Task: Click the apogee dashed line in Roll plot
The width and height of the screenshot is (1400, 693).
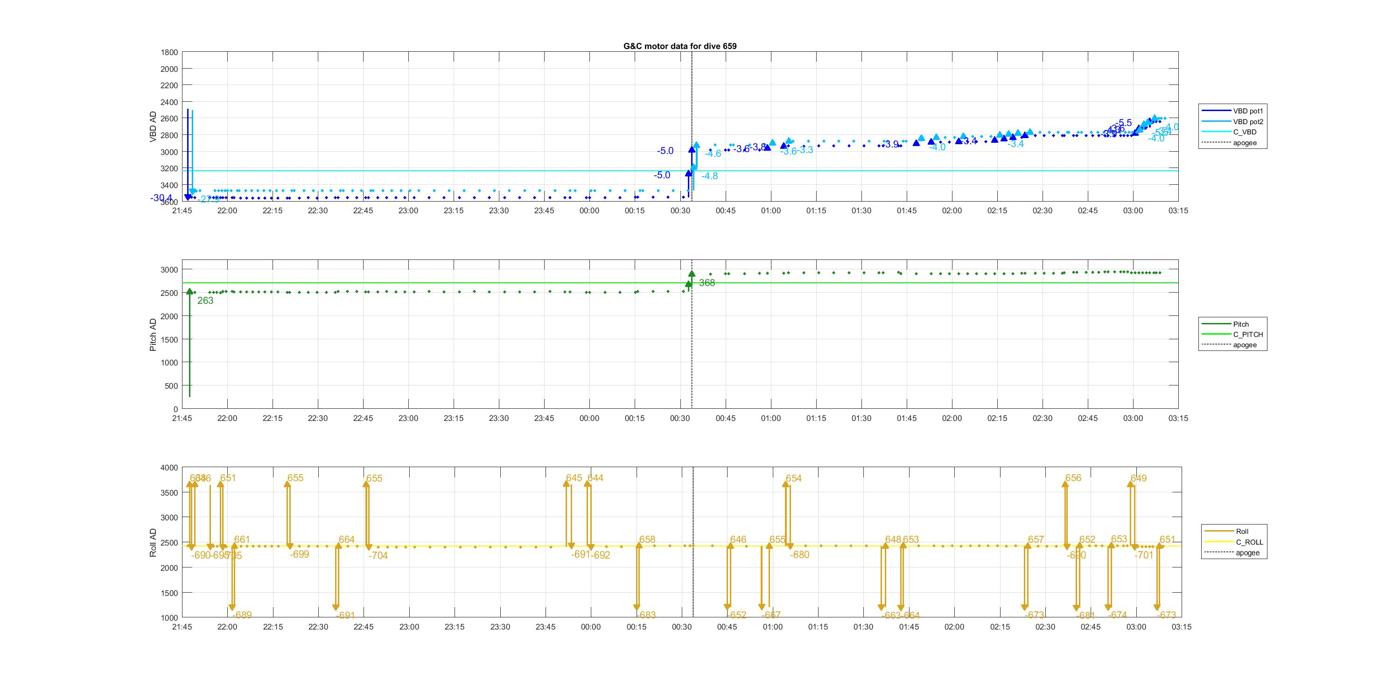Action: tap(693, 543)
